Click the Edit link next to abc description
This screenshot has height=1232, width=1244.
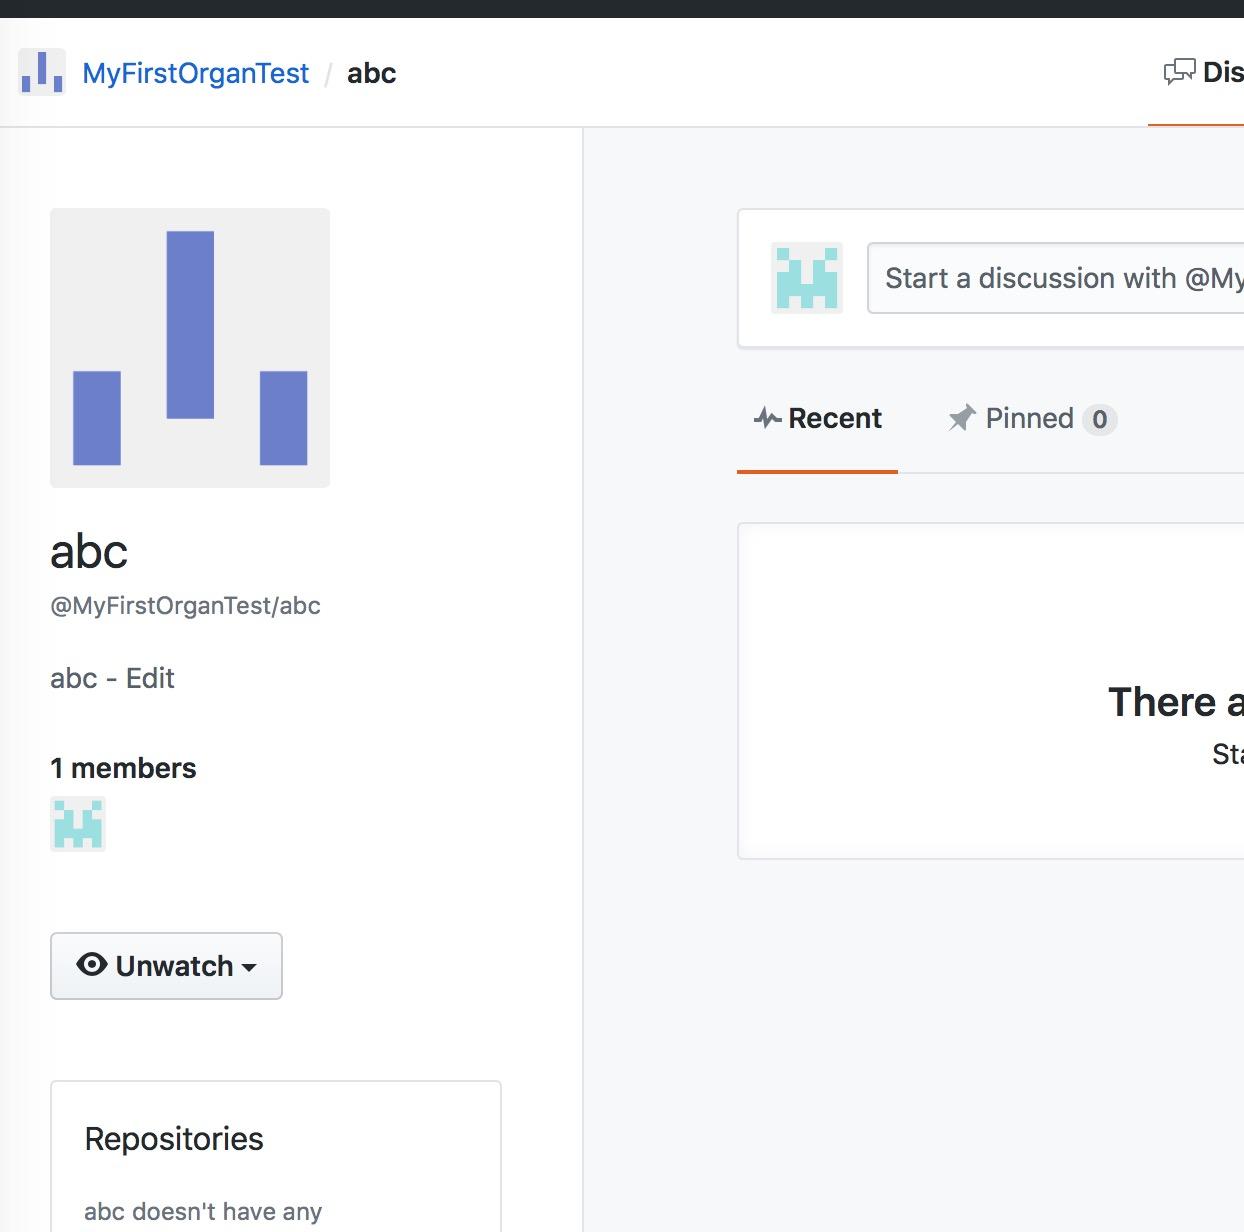[x=151, y=678]
